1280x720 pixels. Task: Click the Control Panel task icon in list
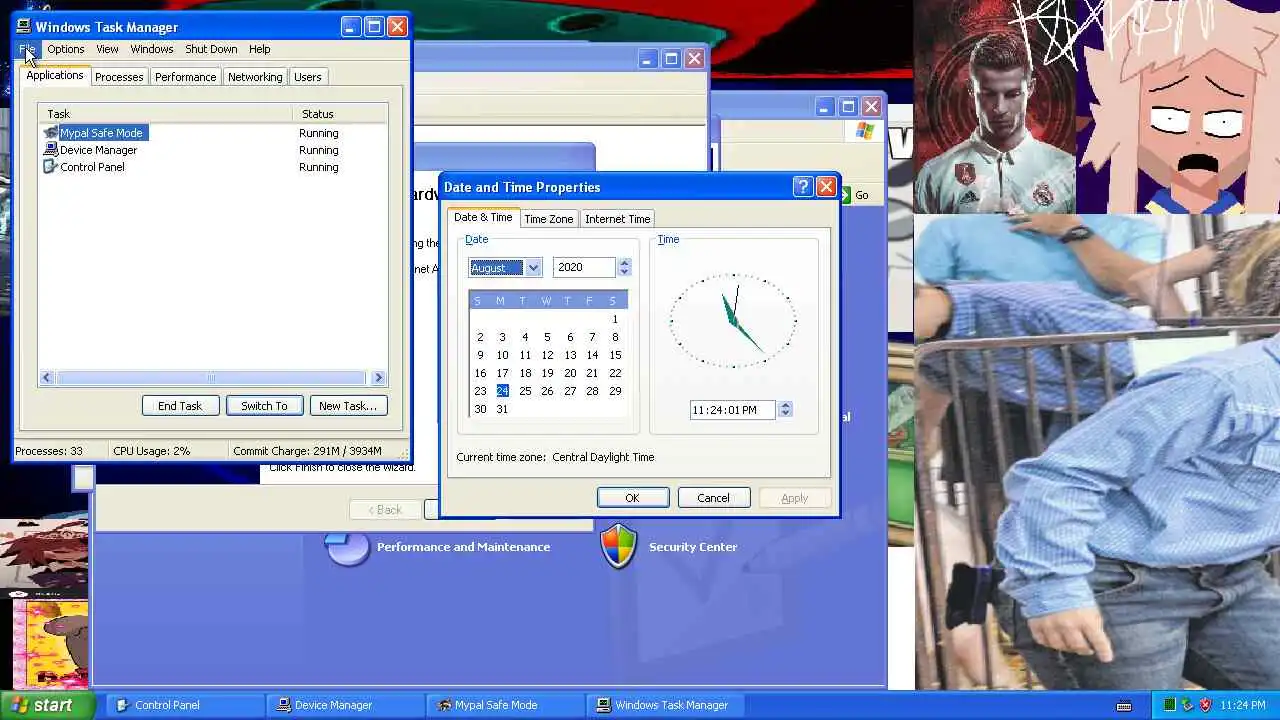(x=51, y=167)
